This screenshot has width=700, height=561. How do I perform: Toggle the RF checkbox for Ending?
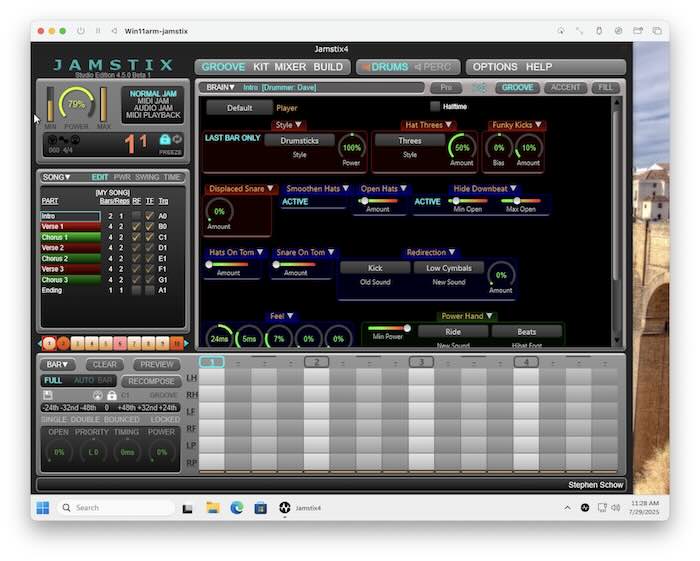coord(136,290)
